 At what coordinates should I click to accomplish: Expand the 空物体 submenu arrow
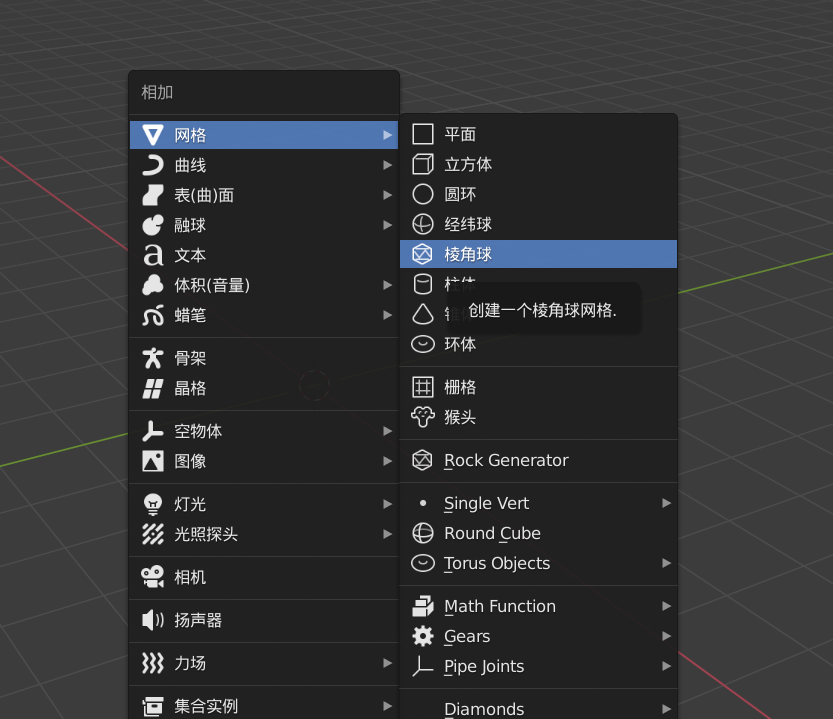(x=388, y=431)
